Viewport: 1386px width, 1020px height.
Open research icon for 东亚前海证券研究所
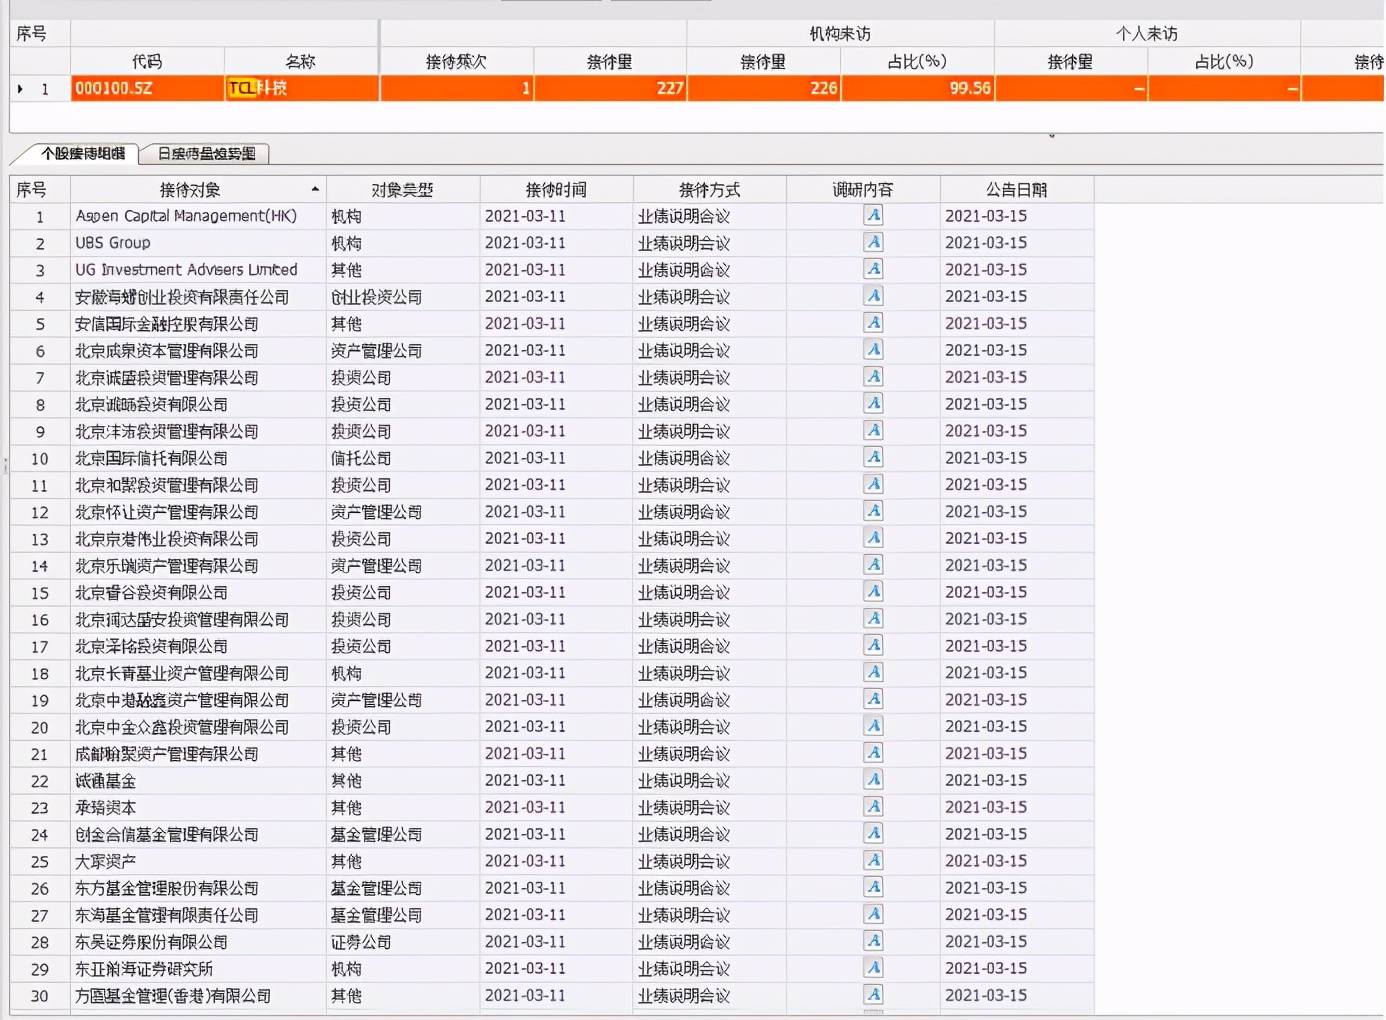(x=873, y=968)
